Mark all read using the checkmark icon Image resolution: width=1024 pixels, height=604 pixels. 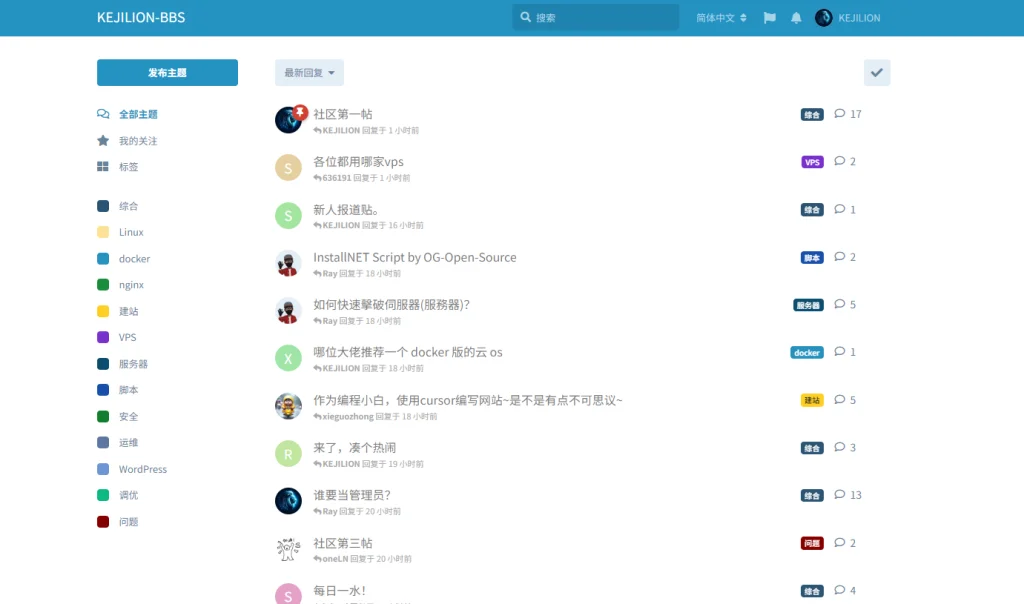click(877, 72)
